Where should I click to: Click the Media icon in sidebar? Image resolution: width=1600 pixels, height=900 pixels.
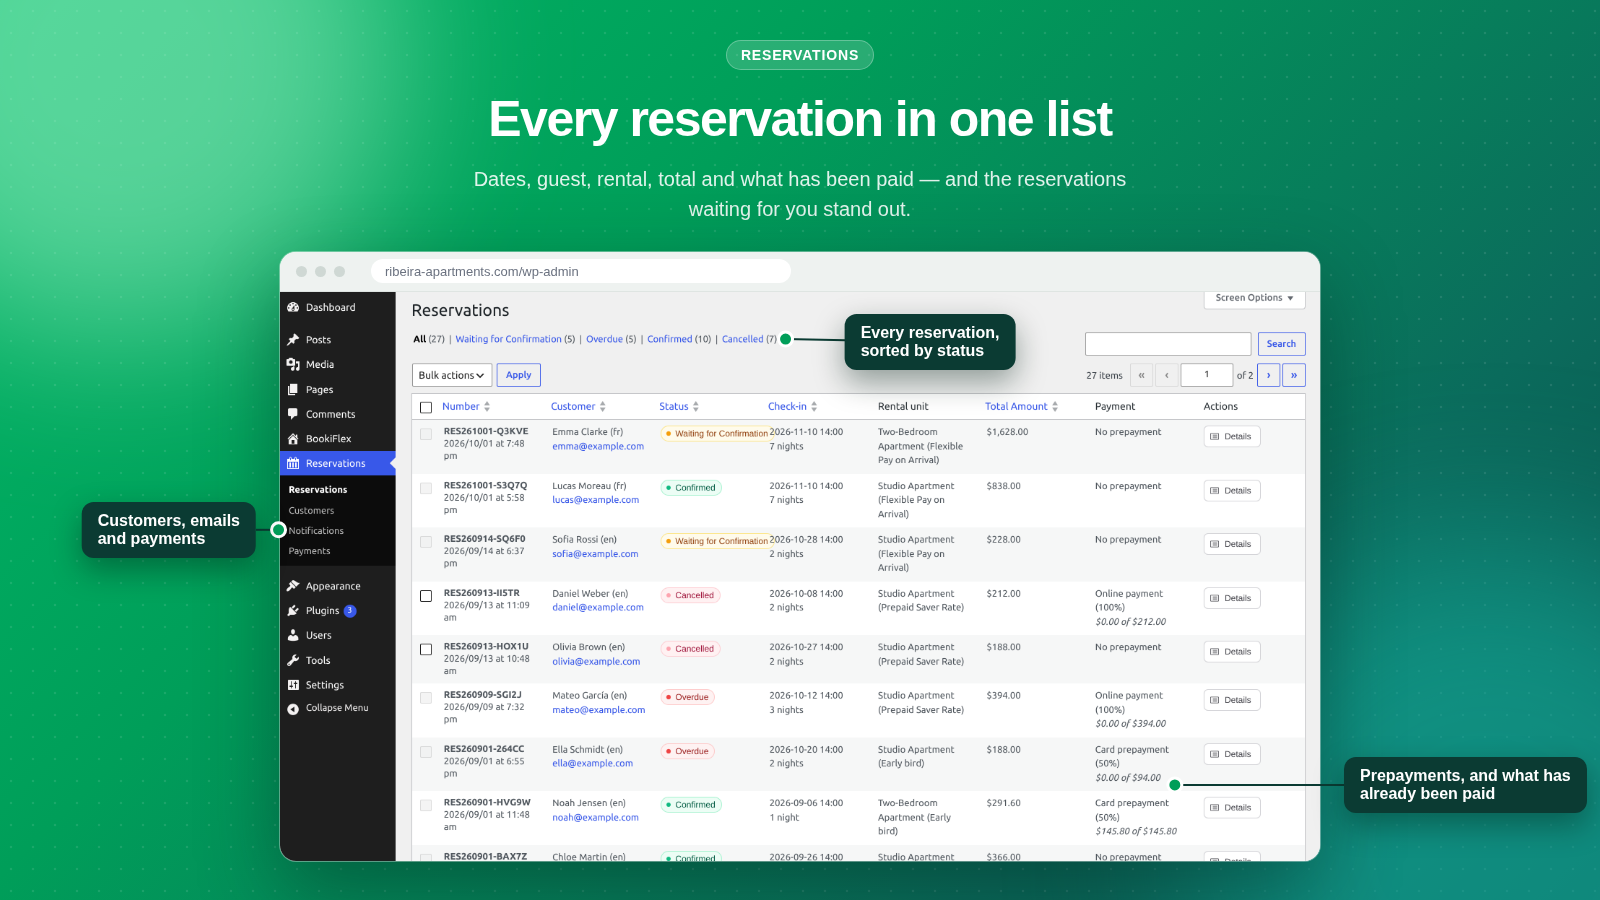pos(293,365)
